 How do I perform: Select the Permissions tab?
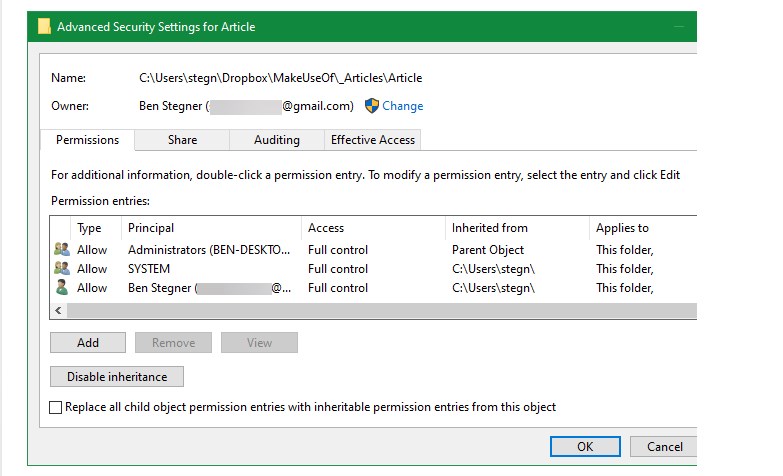point(87,140)
